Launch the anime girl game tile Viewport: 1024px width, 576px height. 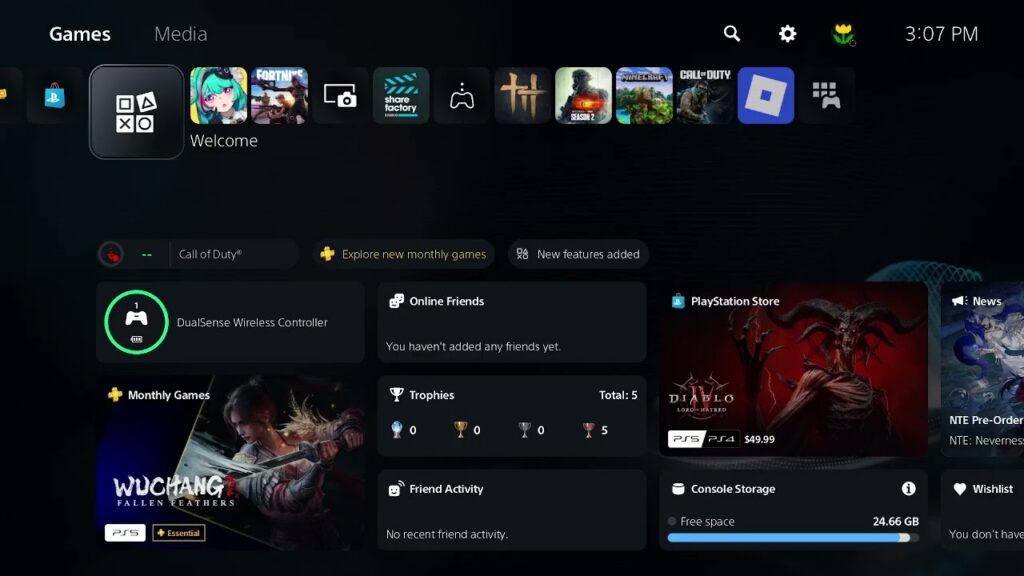(219, 95)
